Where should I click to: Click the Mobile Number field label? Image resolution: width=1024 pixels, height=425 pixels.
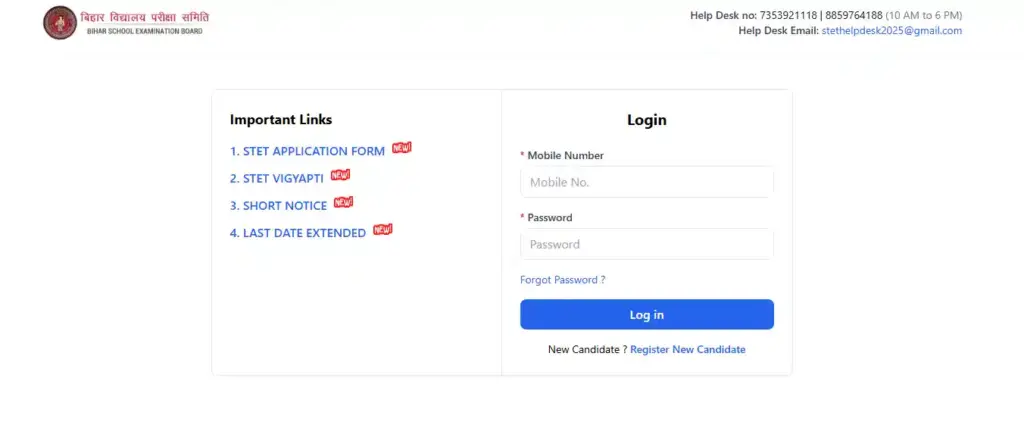pyautogui.click(x=565, y=156)
